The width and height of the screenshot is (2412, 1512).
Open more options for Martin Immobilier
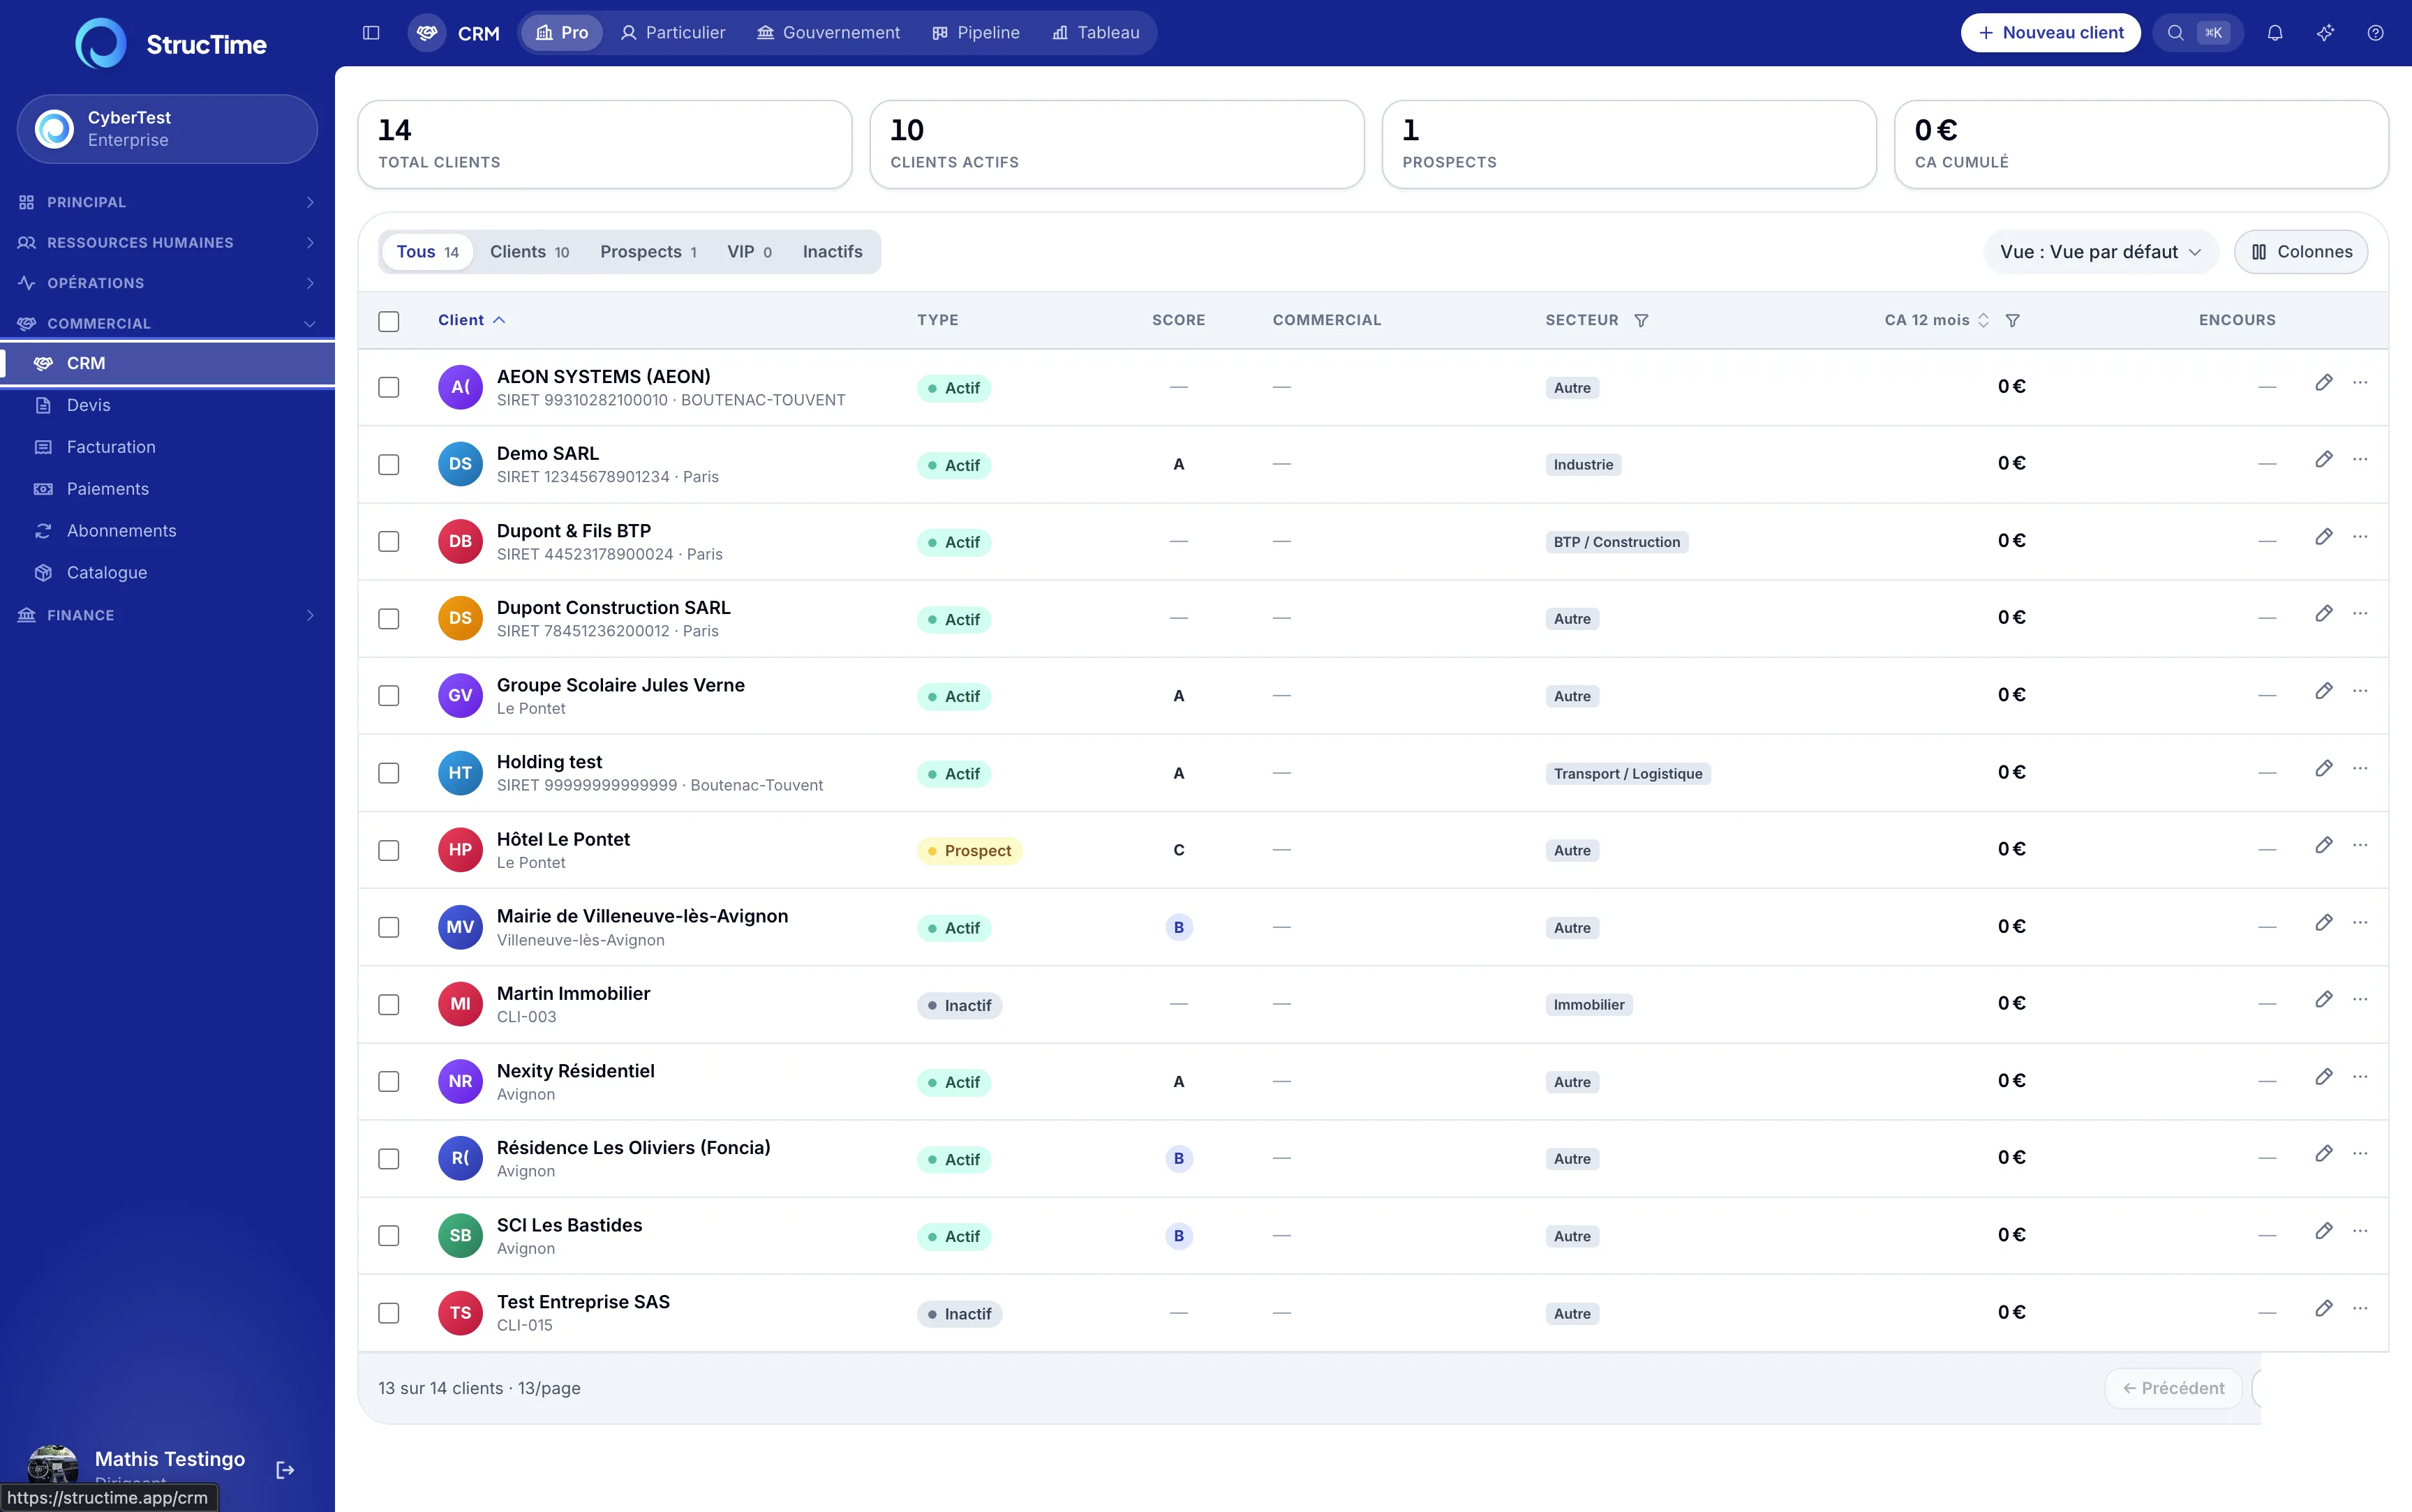click(x=2360, y=999)
